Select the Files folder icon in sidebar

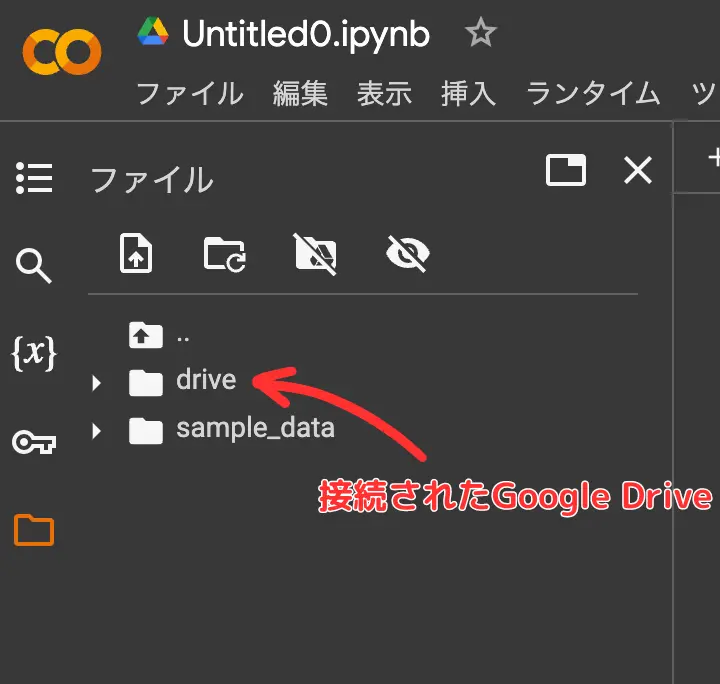34,529
